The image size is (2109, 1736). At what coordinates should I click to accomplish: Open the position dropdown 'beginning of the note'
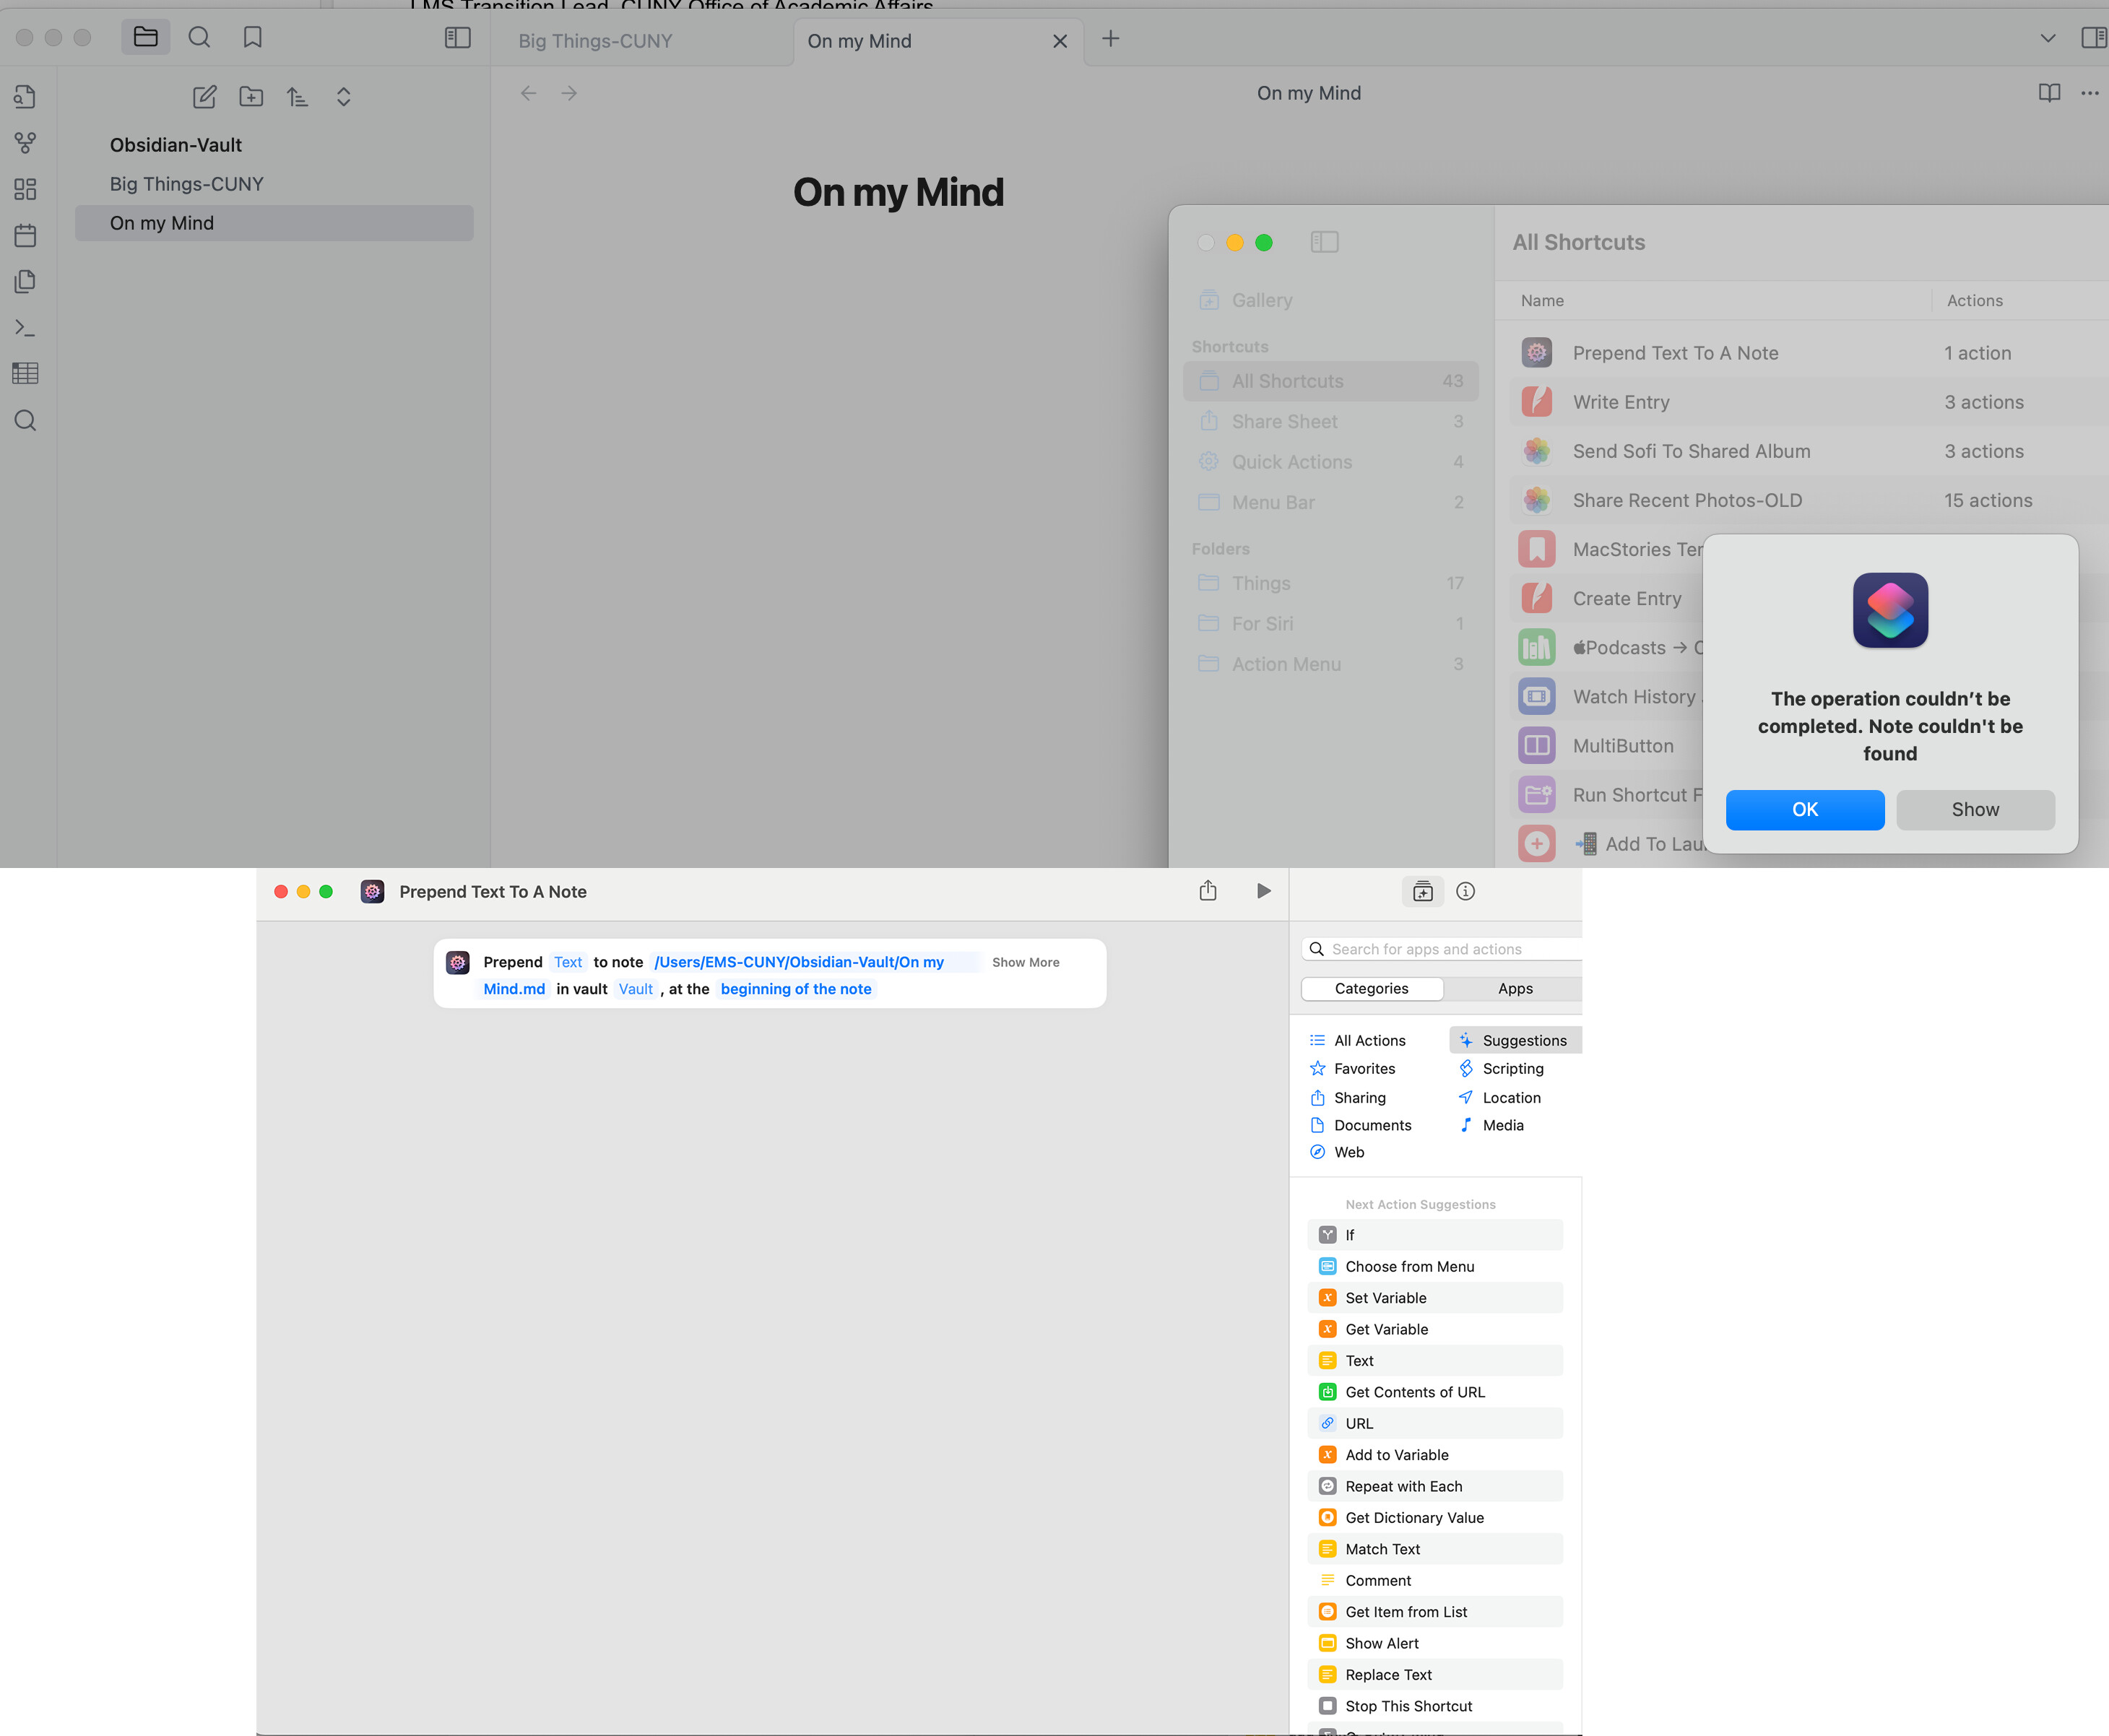(795, 989)
